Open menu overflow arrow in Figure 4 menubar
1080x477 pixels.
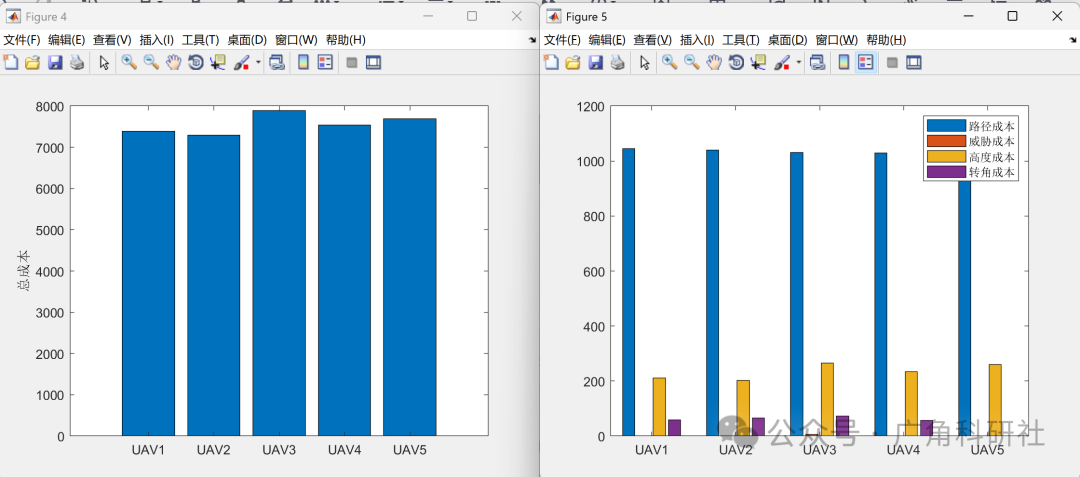click(x=532, y=41)
